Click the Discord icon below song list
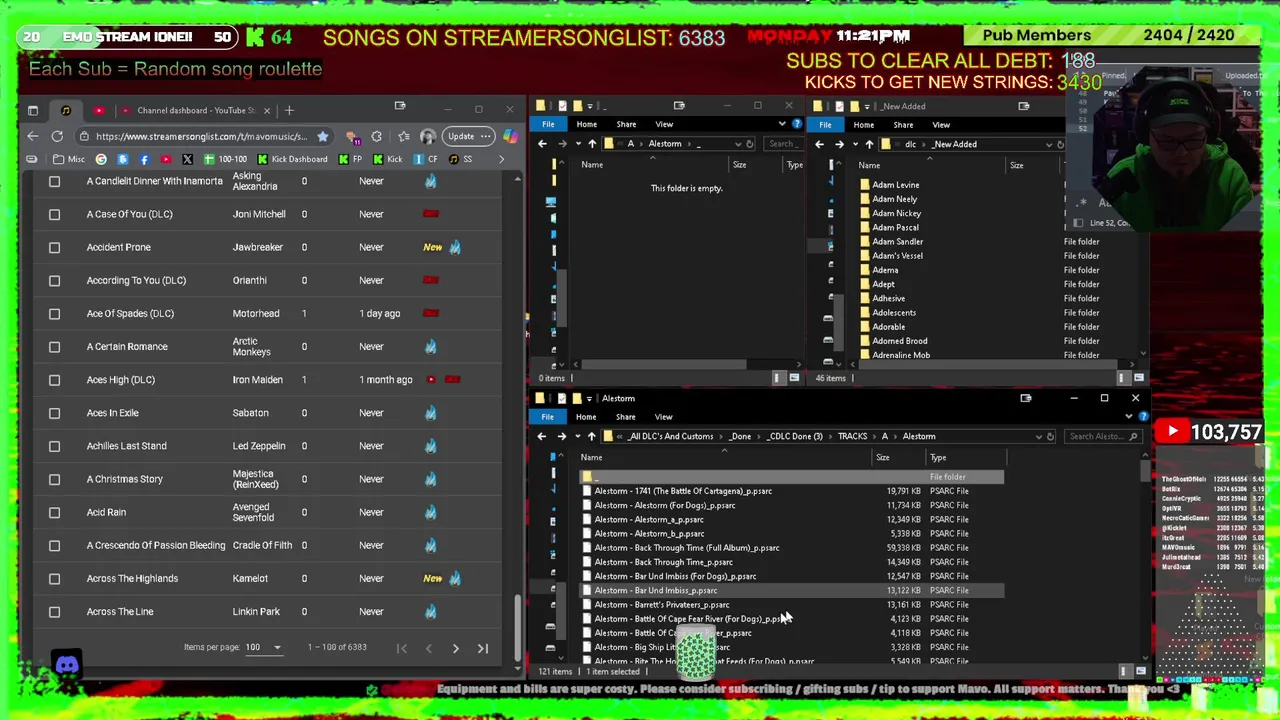The height and width of the screenshot is (720, 1280). (67, 664)
